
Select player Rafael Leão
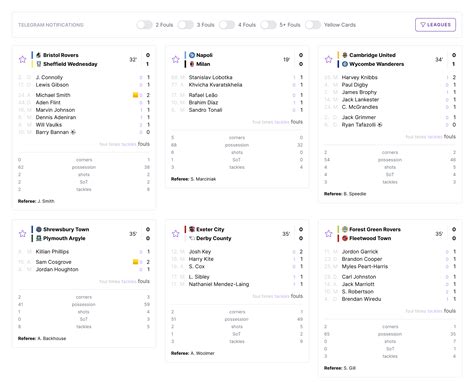click(x=203, y=95)
